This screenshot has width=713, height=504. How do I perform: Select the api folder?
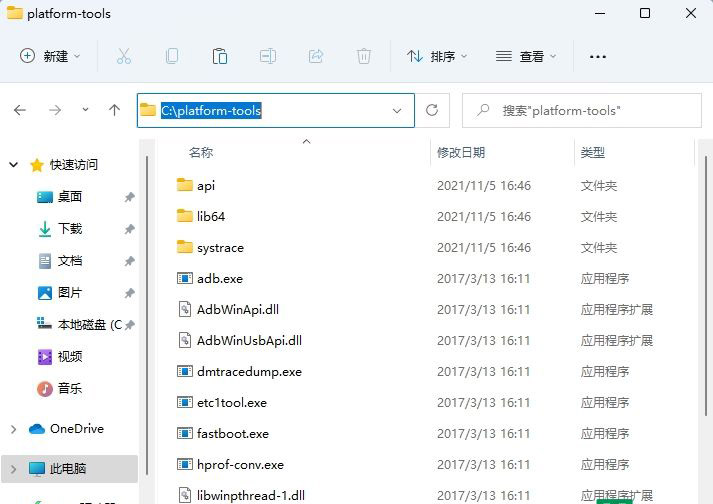tap(206, 186)
